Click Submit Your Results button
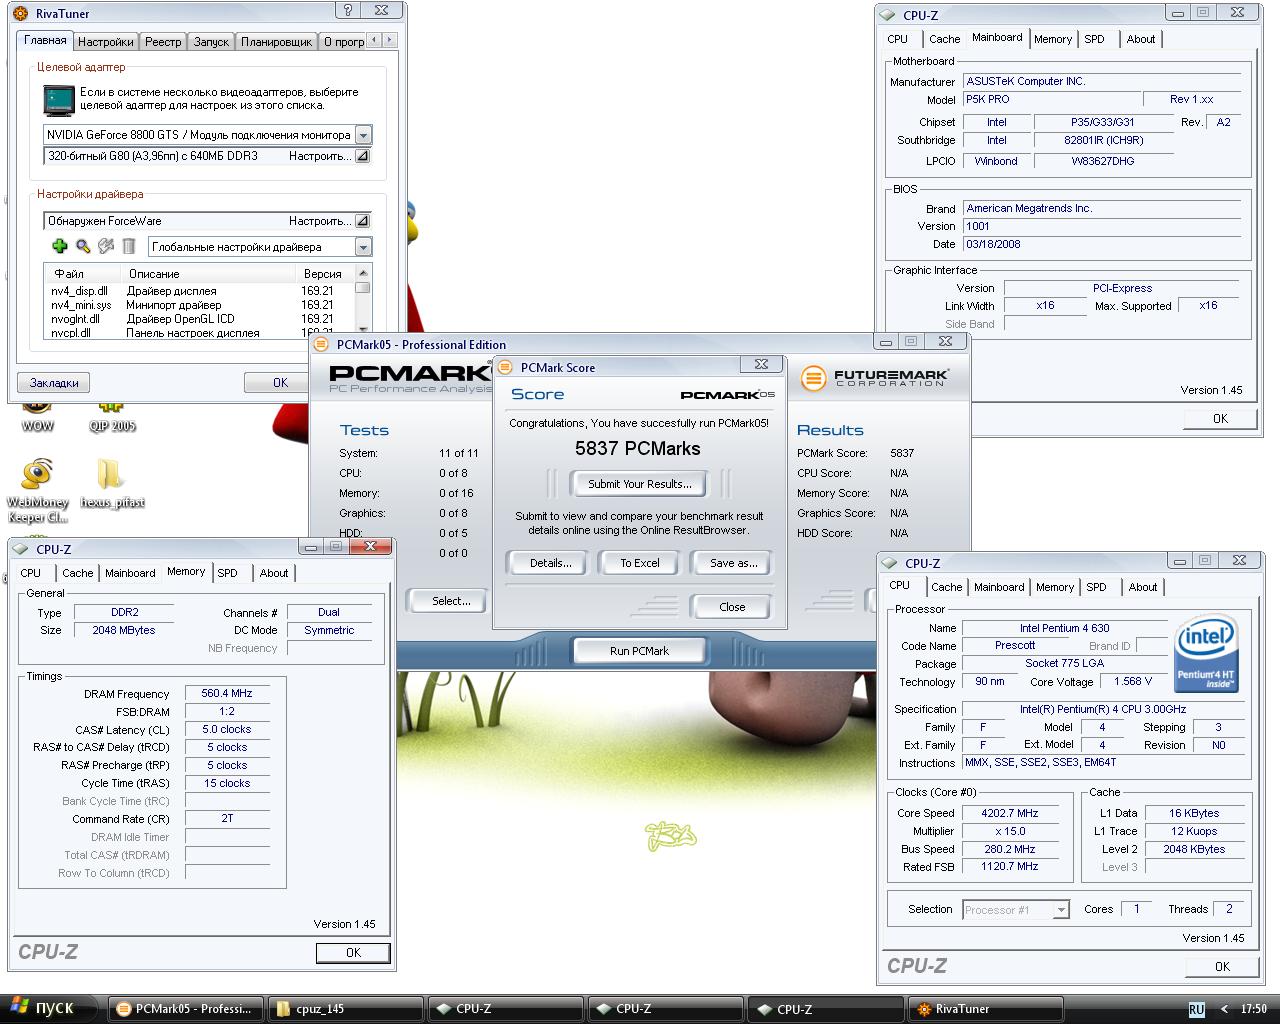Screen dimensions: 1280x1024 click(x=639, y=484)
